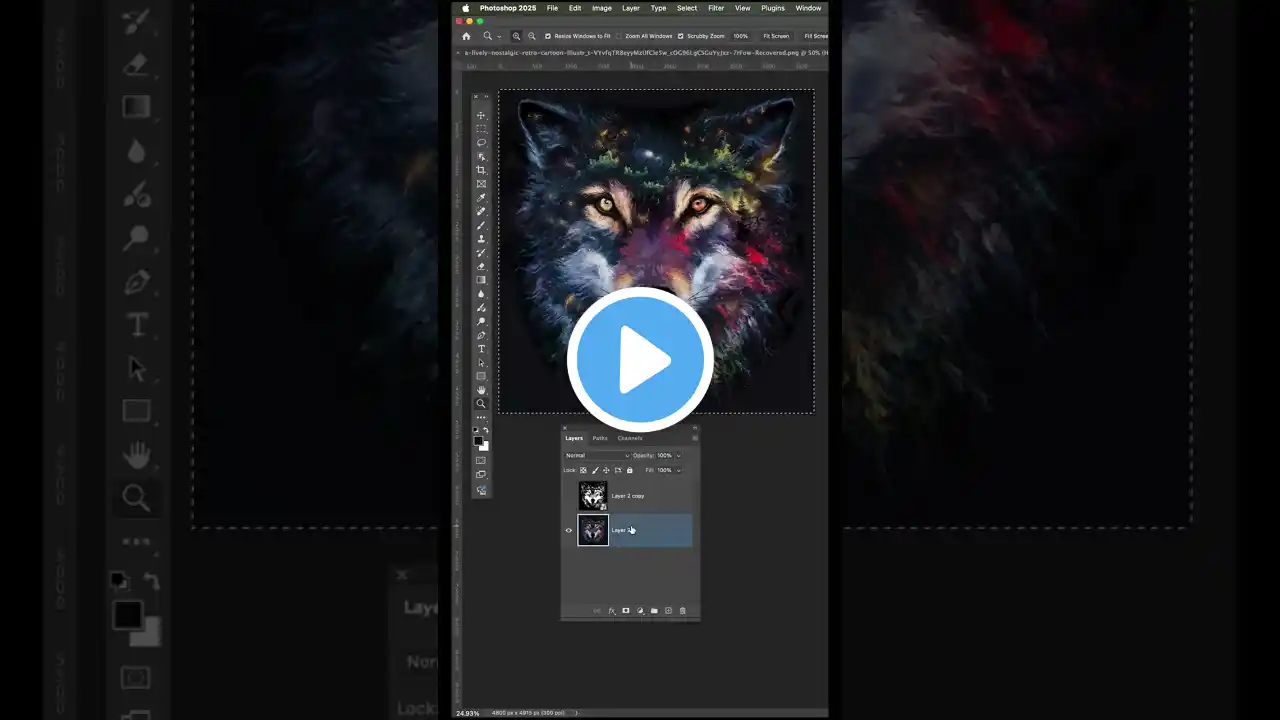Click the foreground color swatch

(478, 441)
